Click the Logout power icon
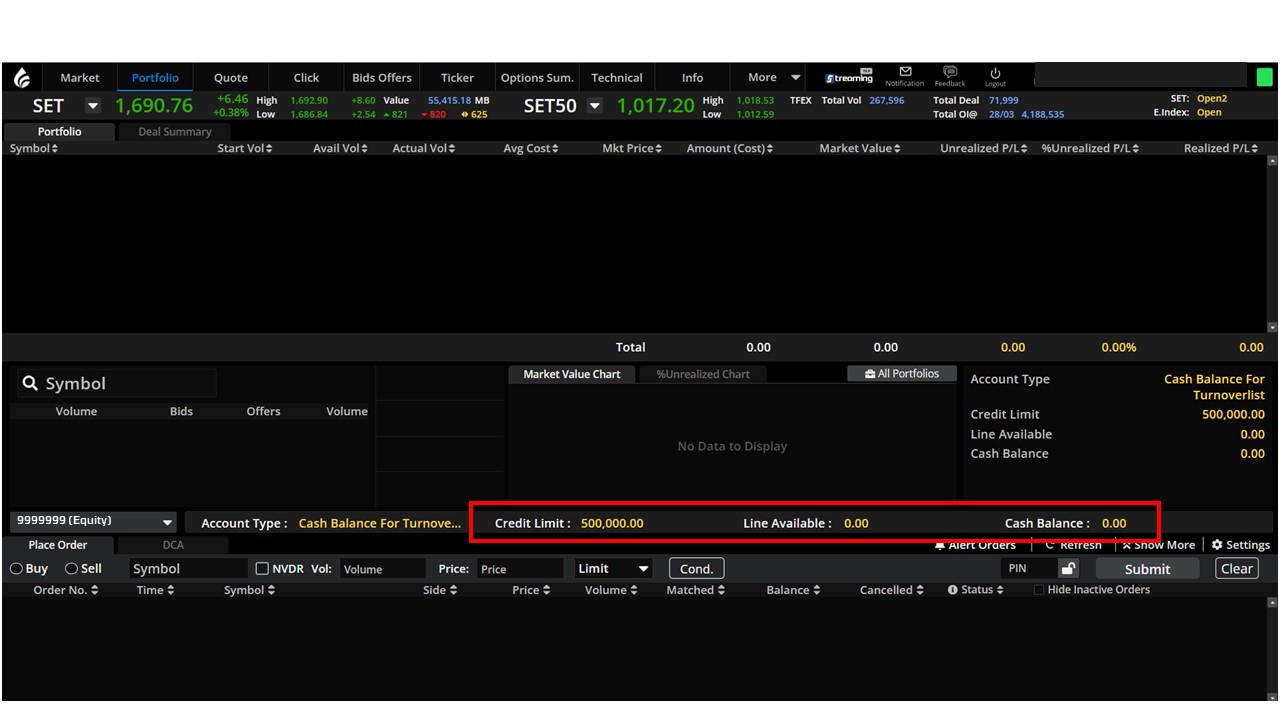Screen dimensions: 1280x720 995,73
